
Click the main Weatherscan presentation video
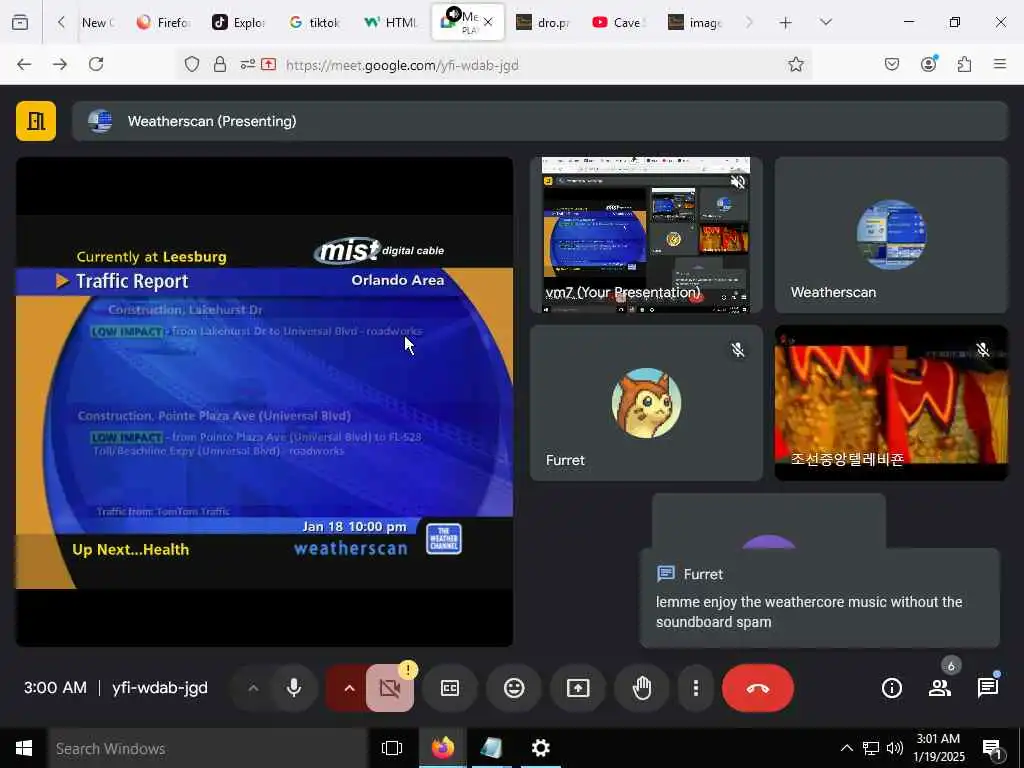click(x=264, y=402)
